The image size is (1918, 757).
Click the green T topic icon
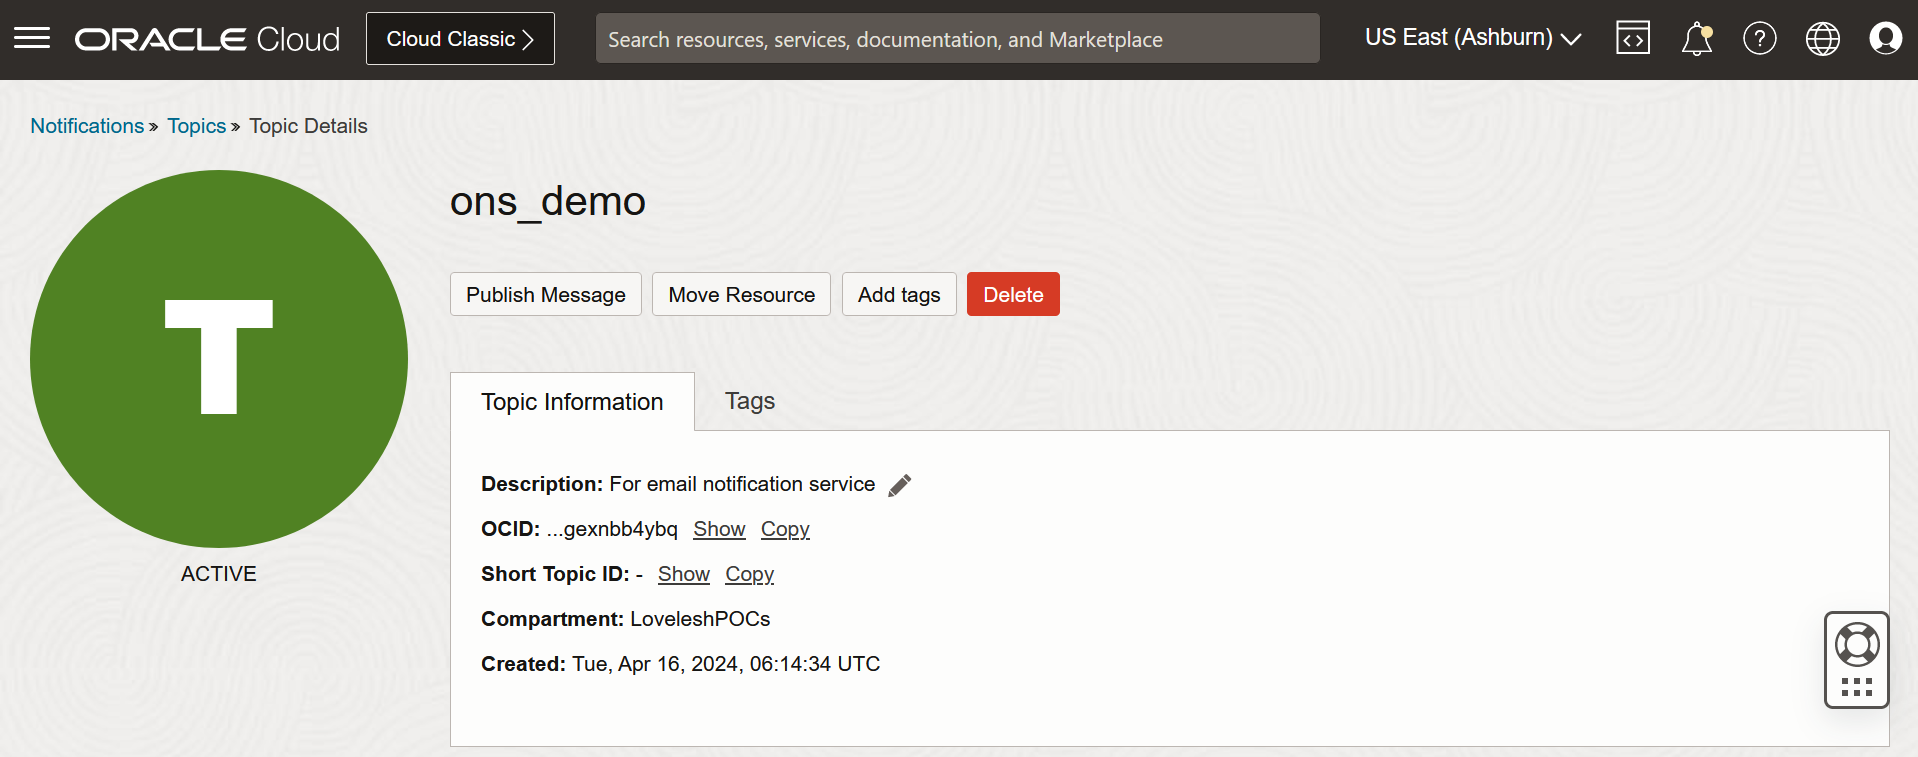(x=219, y=359)
